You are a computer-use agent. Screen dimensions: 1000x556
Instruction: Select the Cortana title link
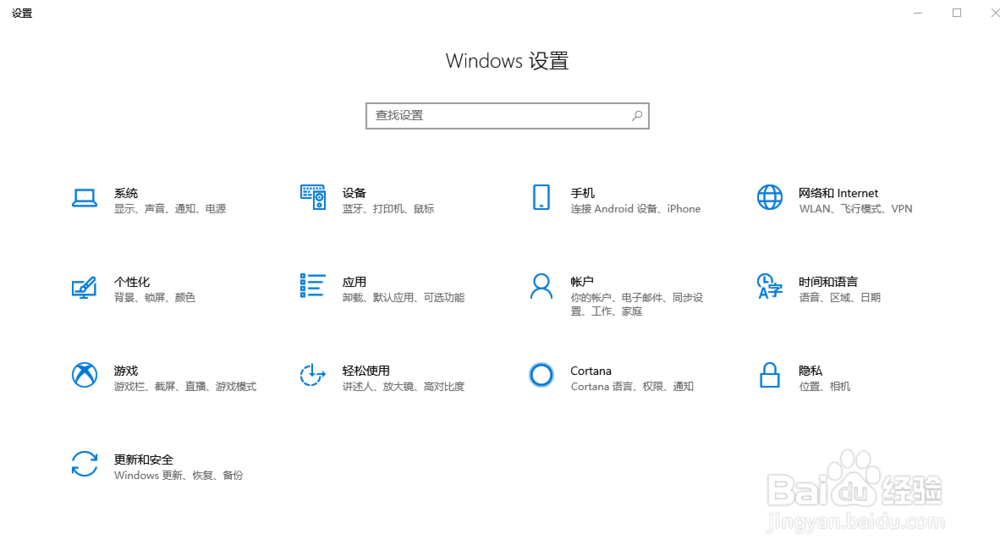(591, 371)
